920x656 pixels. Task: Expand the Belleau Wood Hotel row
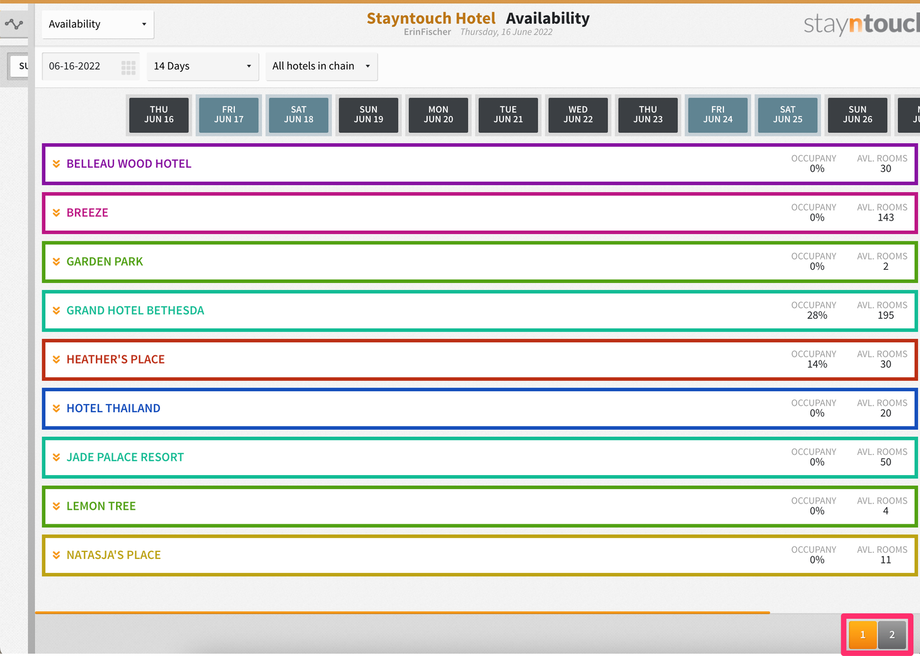click(56, 164)
